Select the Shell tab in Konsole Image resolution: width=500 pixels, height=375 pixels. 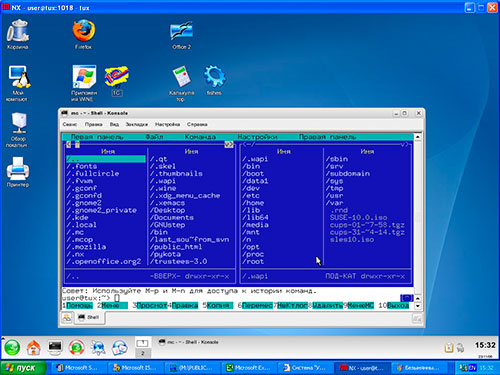tap(89, 317)
